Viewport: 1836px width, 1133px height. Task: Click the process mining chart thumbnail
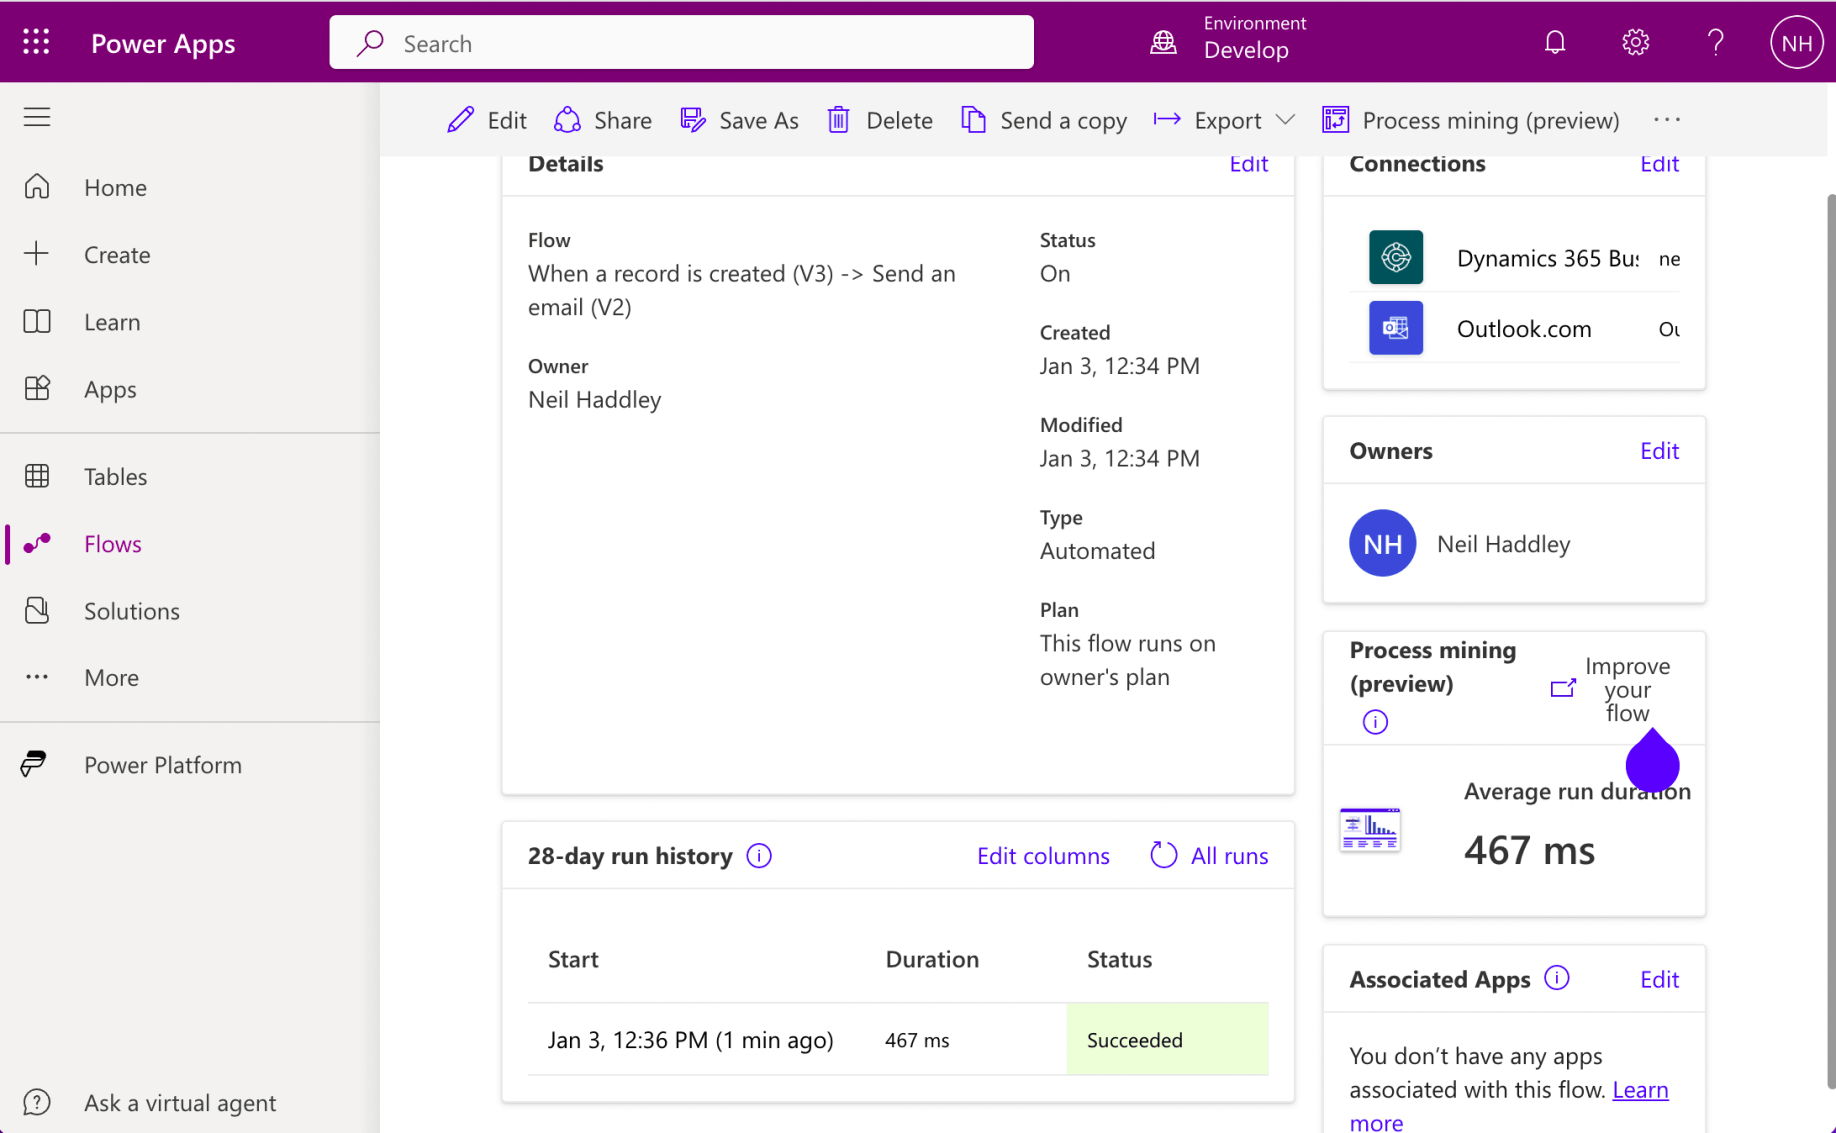1369,829
